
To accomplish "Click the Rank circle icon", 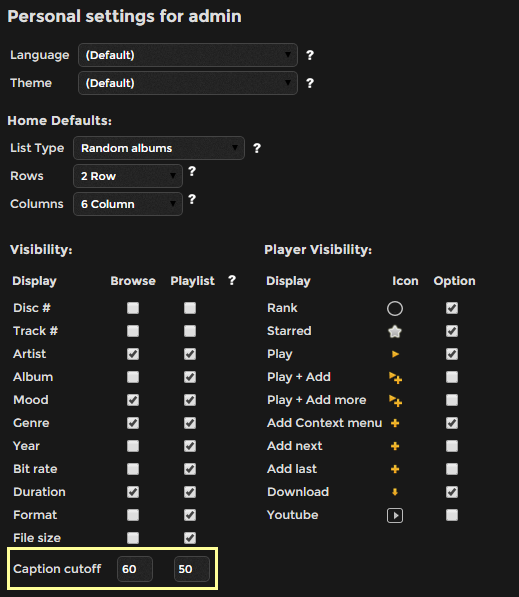I will coord(395,308).
